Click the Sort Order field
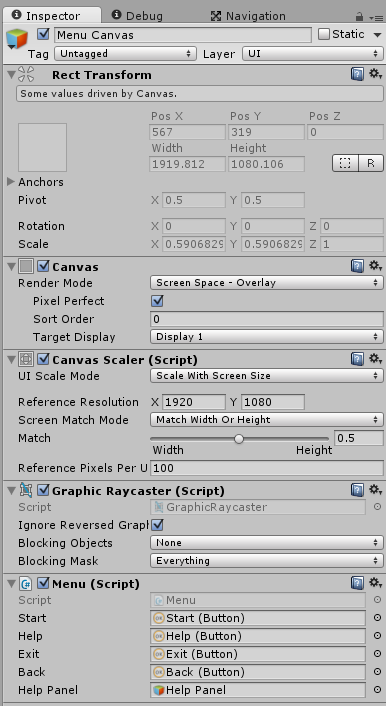 click(x=267, y=319)
